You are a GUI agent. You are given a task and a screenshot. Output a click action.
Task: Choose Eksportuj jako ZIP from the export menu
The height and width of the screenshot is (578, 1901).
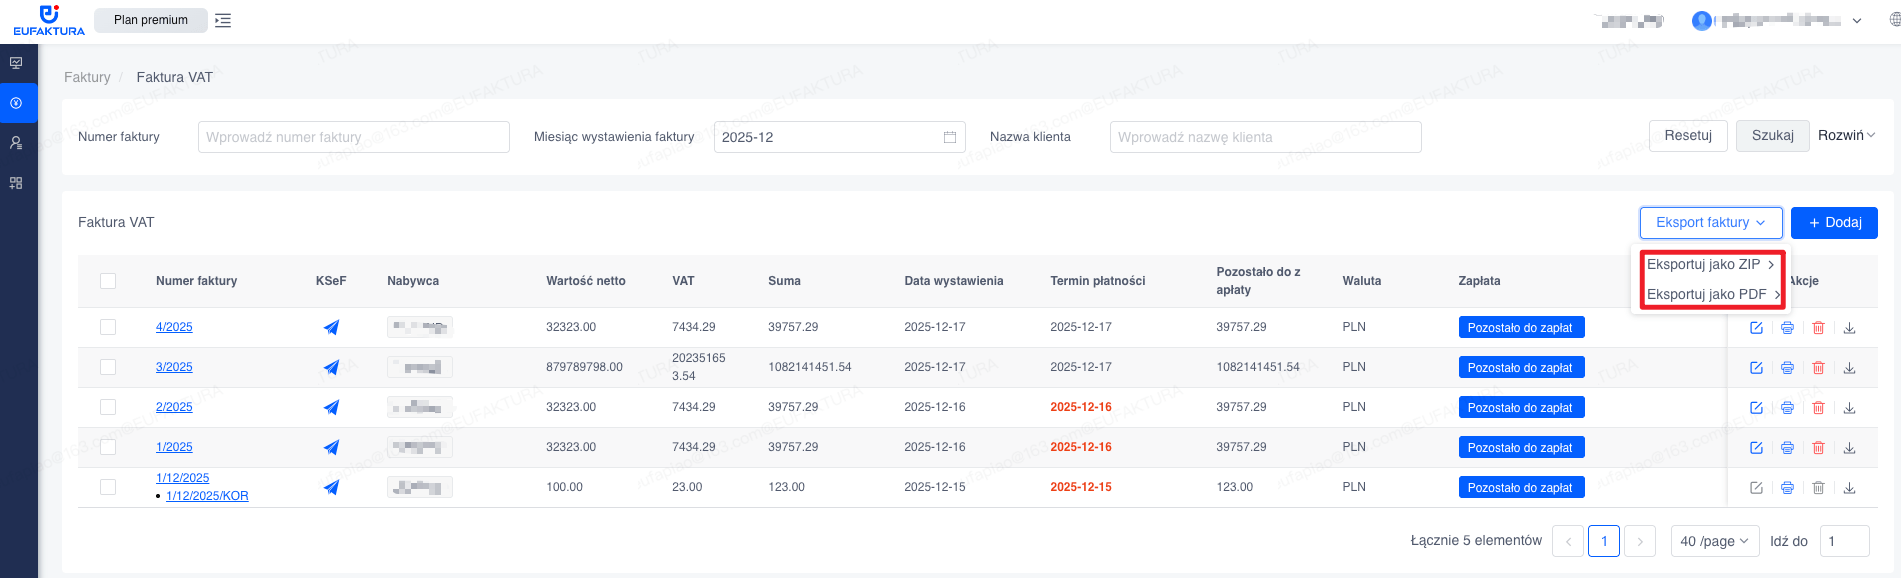click(1711, 265)
